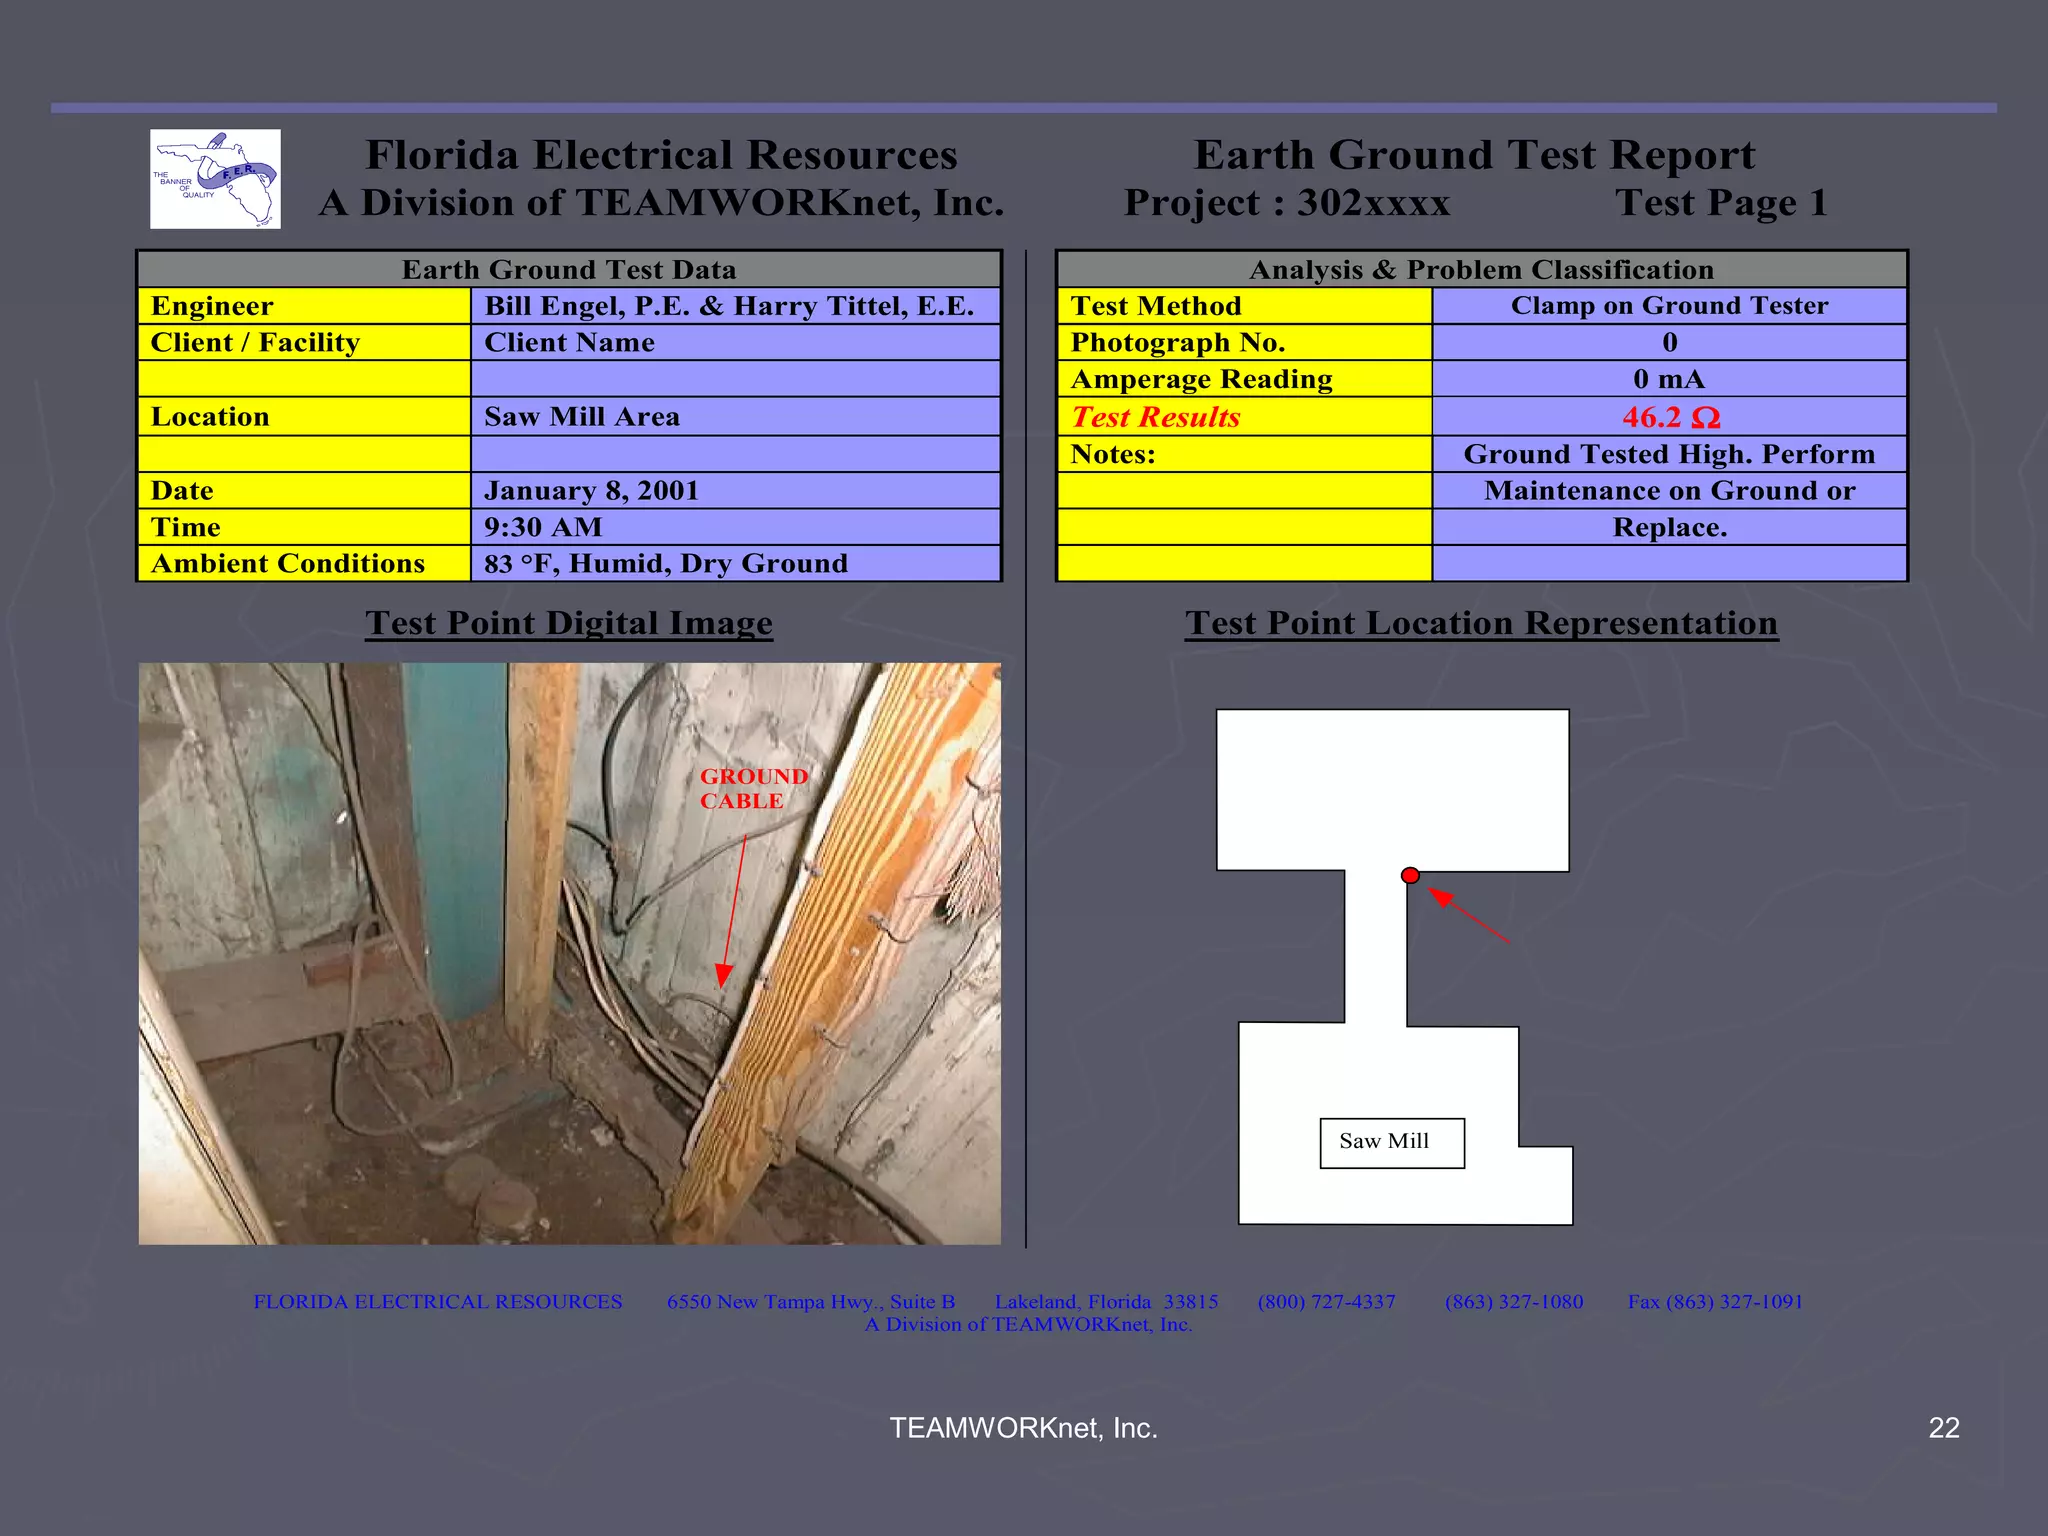Image resolution: width=2048 pixels, height=1536 pixels.
Task: Click the 'TEAMWORKnet, Inc.' slide footer
Action: (1023, 1428)
